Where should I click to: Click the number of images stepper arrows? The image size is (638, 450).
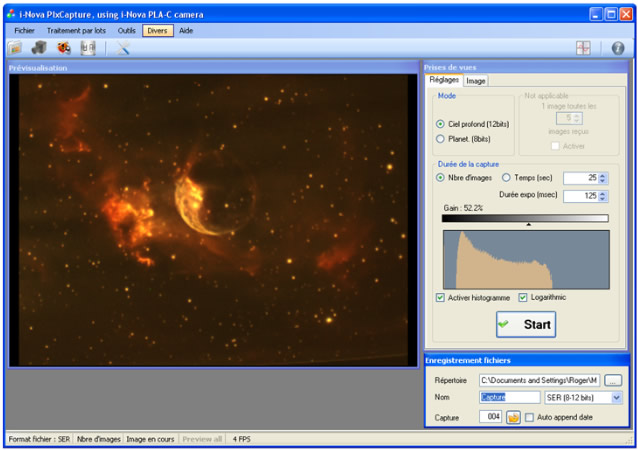pos(603,178)
